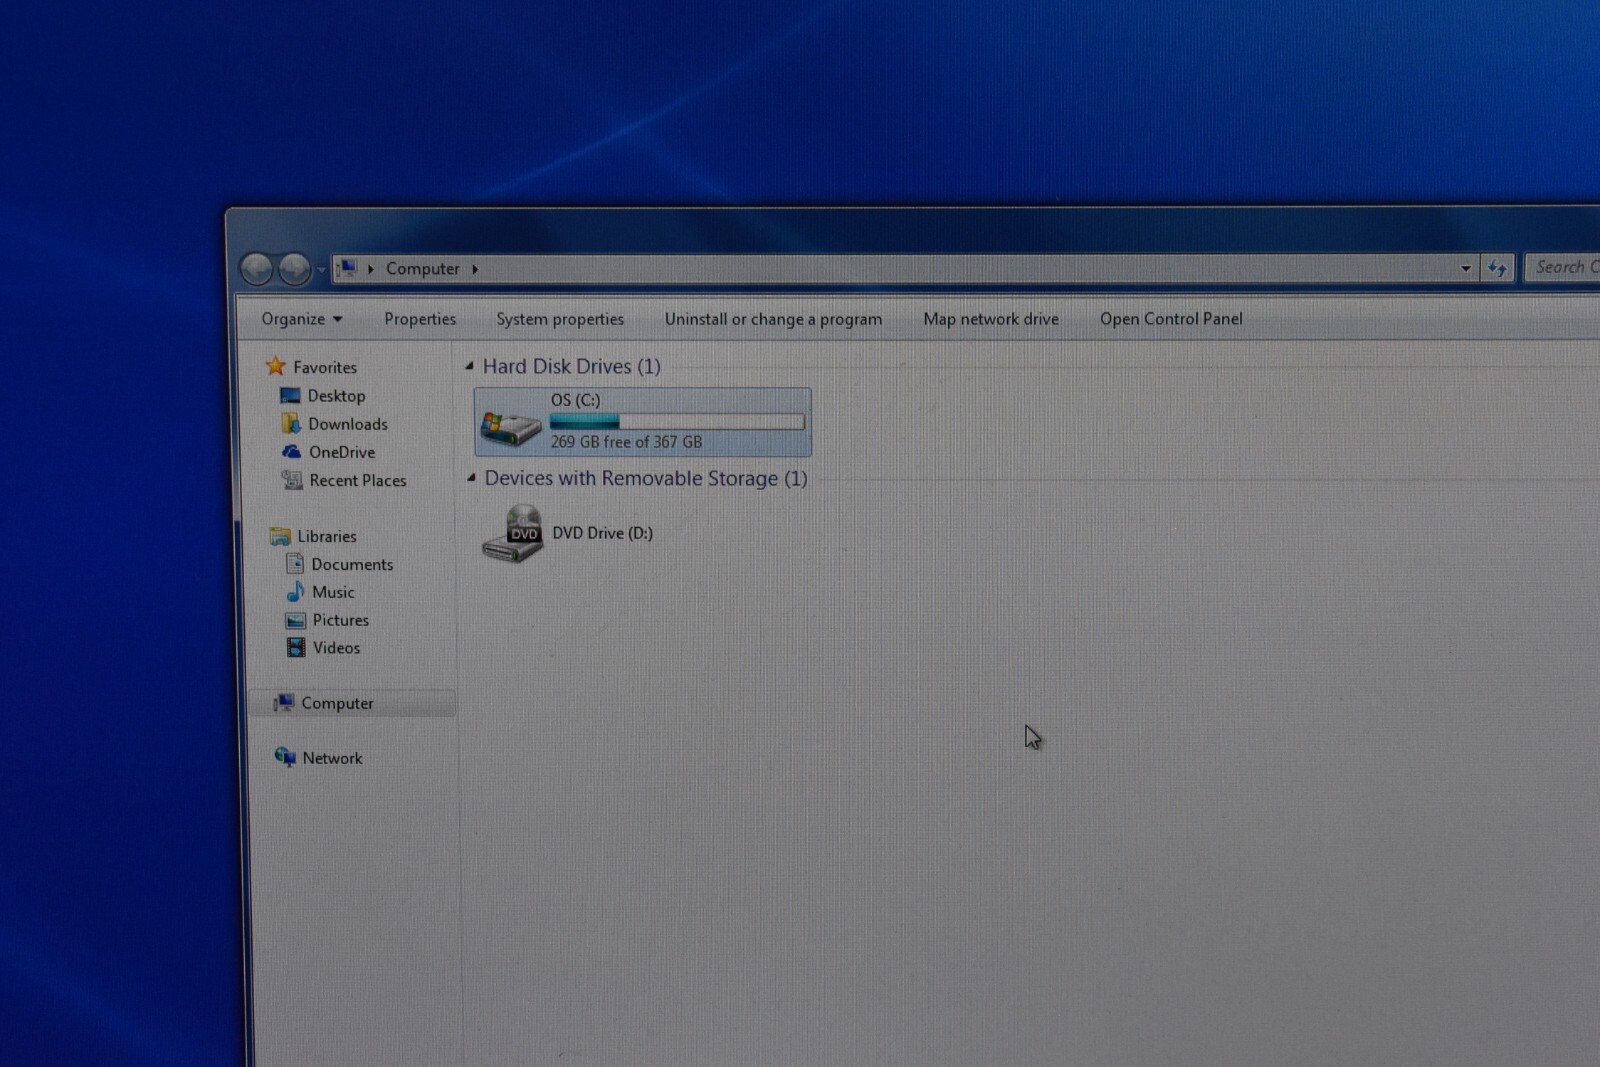Screen dimensions: 1600x1067
Task: Collapse the Hard Disk Drives group
Action: tap(469, 366)
